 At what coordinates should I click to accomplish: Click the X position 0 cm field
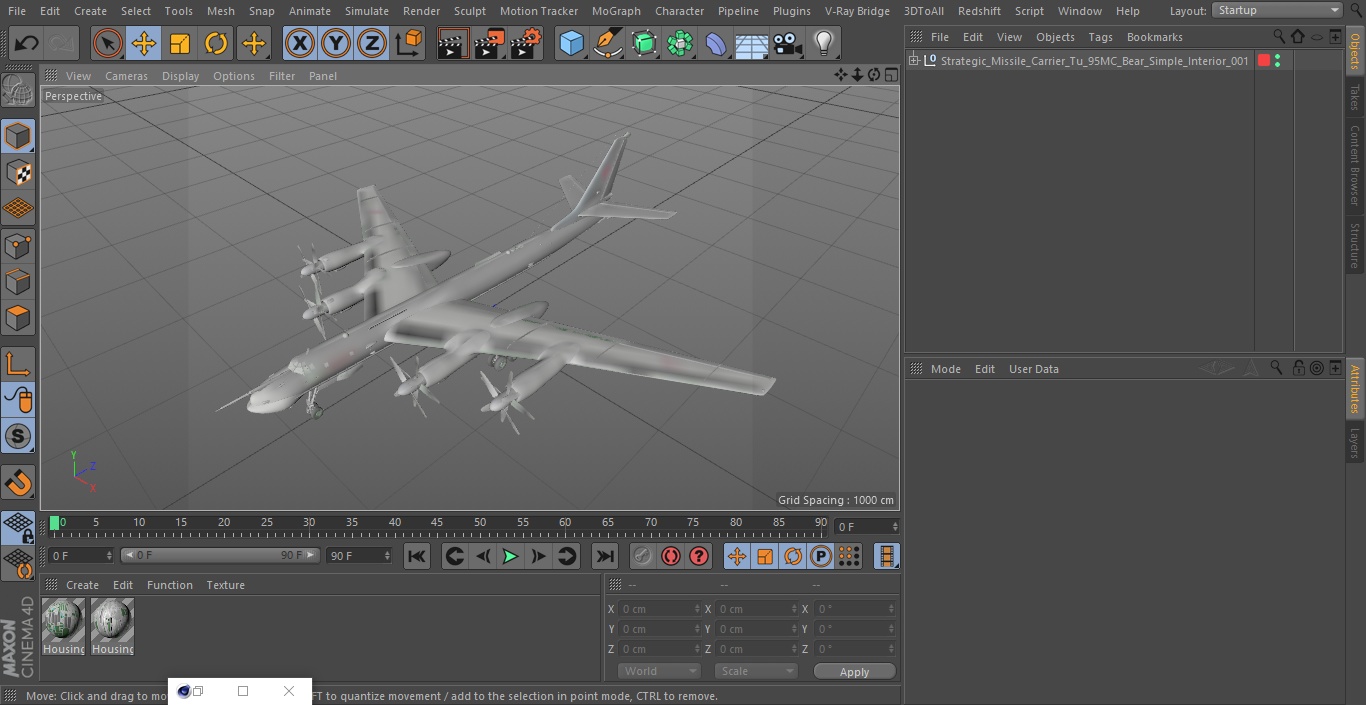pos(660,609)
